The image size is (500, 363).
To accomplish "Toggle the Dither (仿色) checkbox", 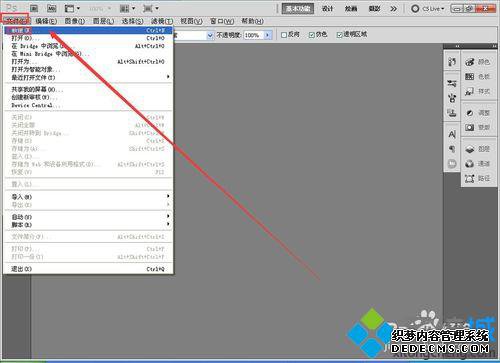I will tap(312, 35).
